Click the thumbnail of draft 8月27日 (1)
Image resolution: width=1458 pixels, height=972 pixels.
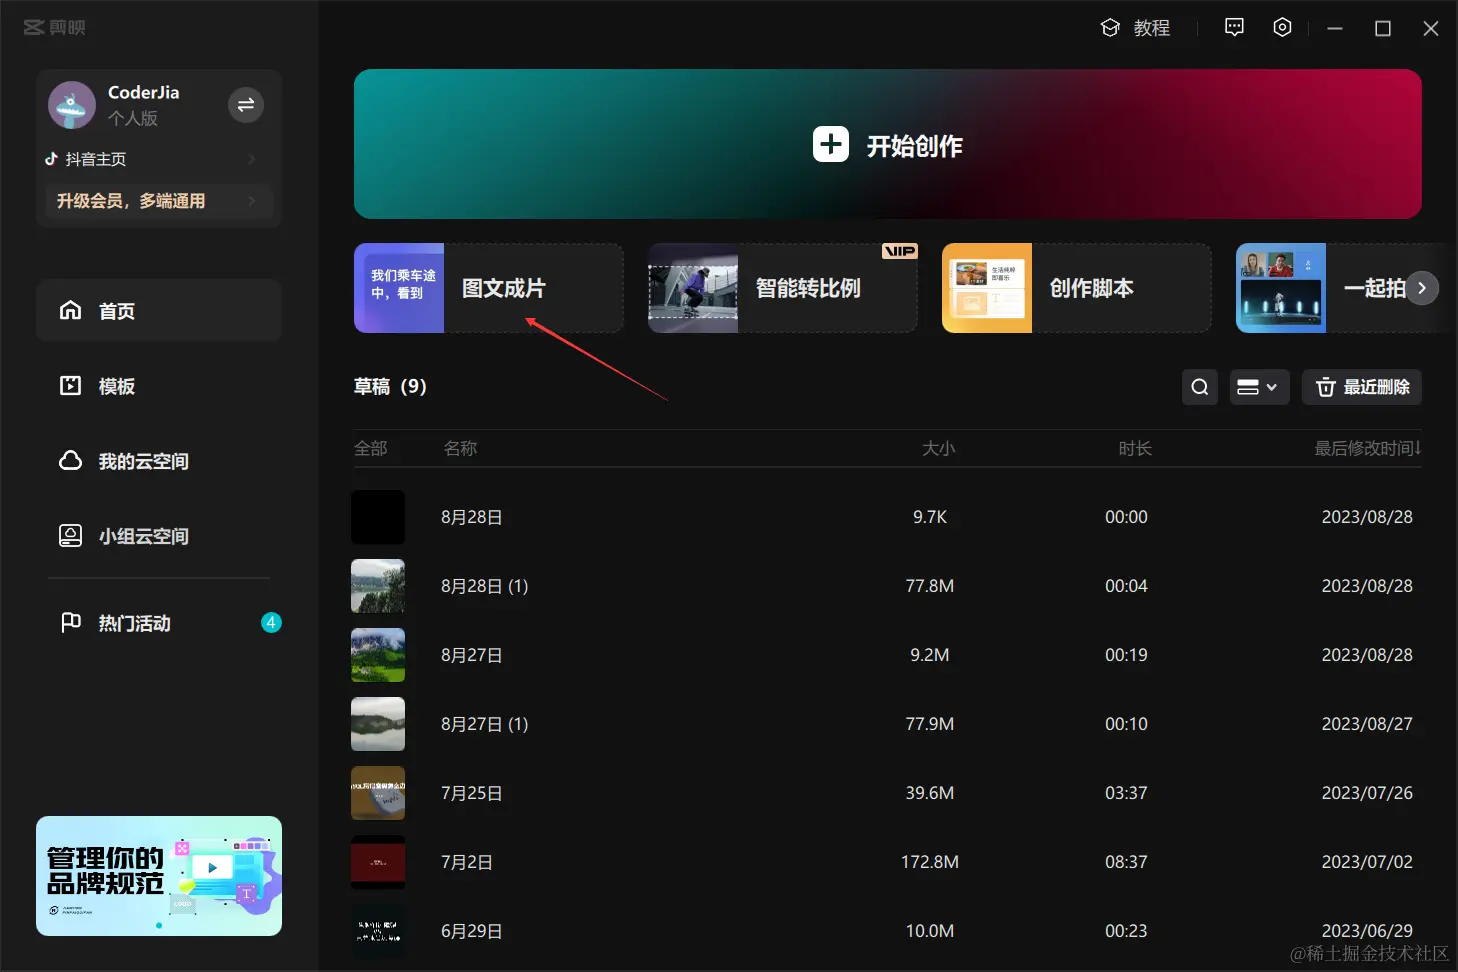pyautogui.click(x=378, y=724)
